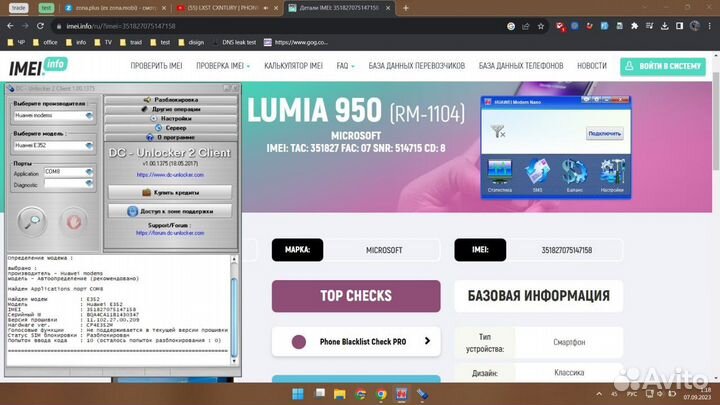This screenshot has height=405, width=720.
Task: Open Настройки section in DC-Unlocker
Action: [x=171, y=118]
